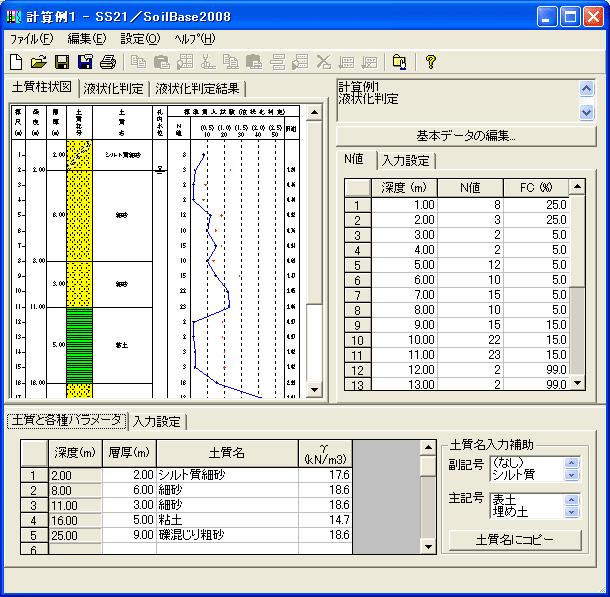
Task: Click 主記号 list down arrow
Action: pyautogui.click(x=571, y=512)
